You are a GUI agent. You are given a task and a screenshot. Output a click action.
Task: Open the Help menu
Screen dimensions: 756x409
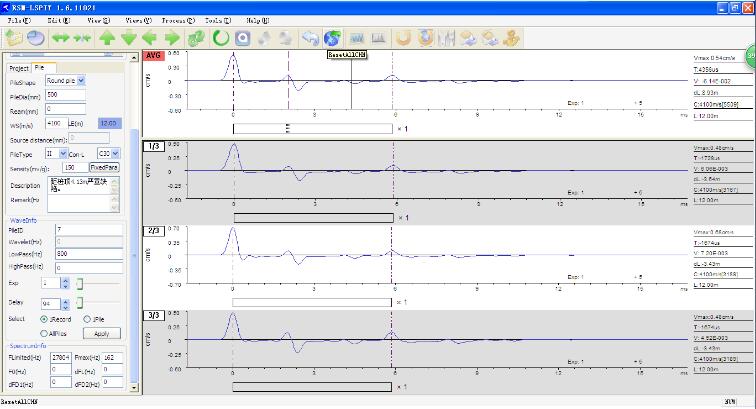tap(258, 20)
